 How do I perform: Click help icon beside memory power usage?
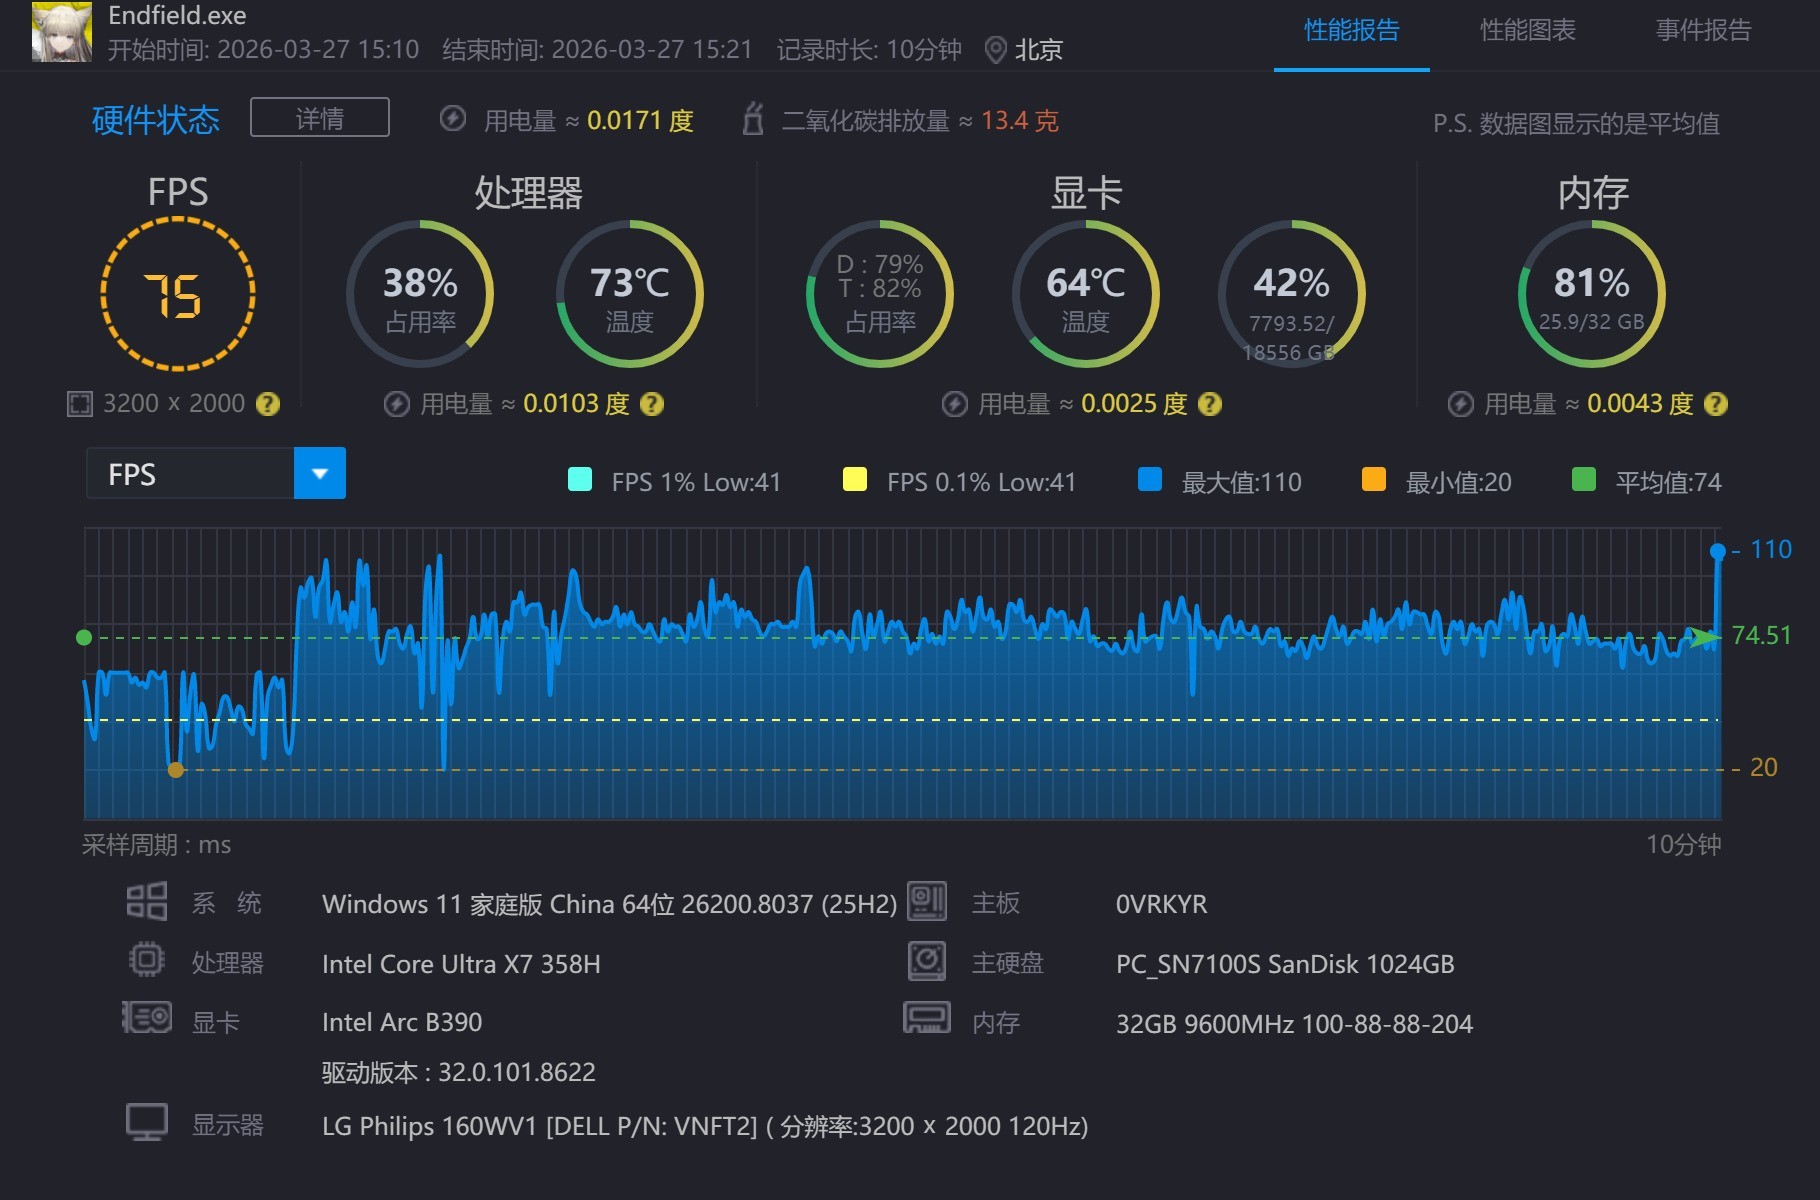pos(1716,404)
